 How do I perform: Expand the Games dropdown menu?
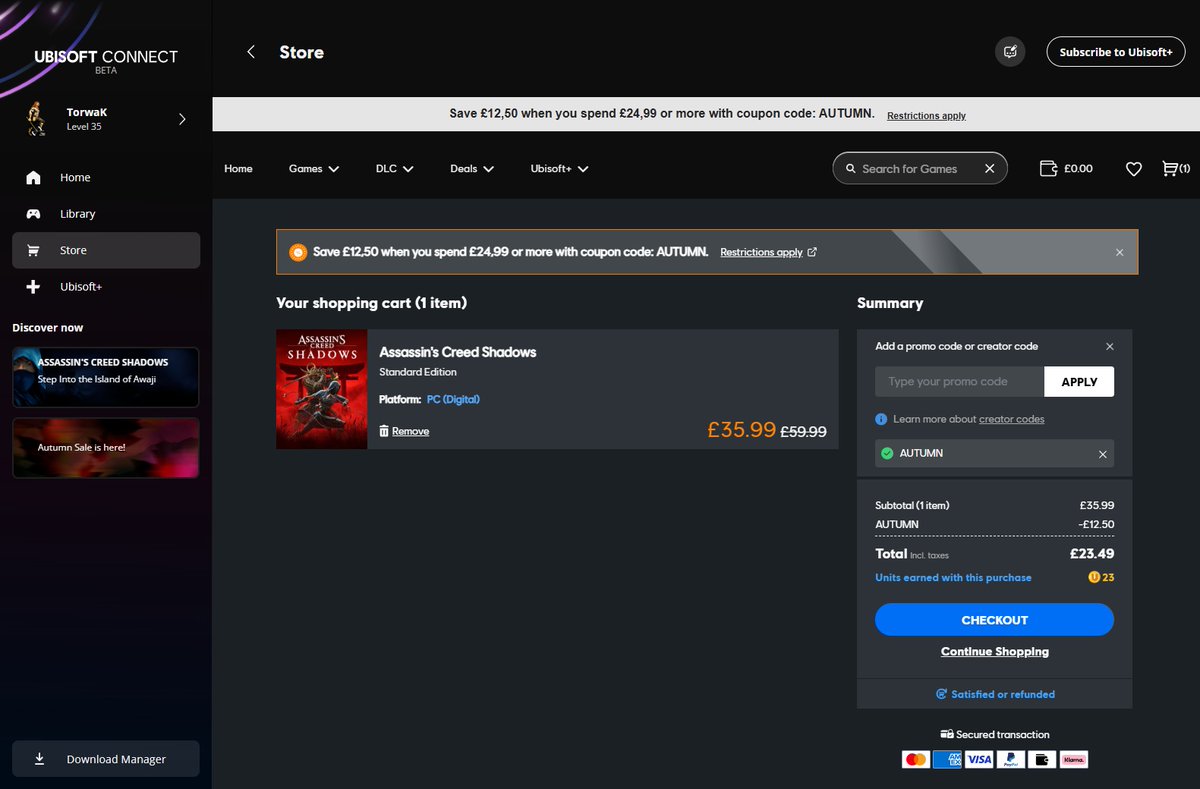314,169
